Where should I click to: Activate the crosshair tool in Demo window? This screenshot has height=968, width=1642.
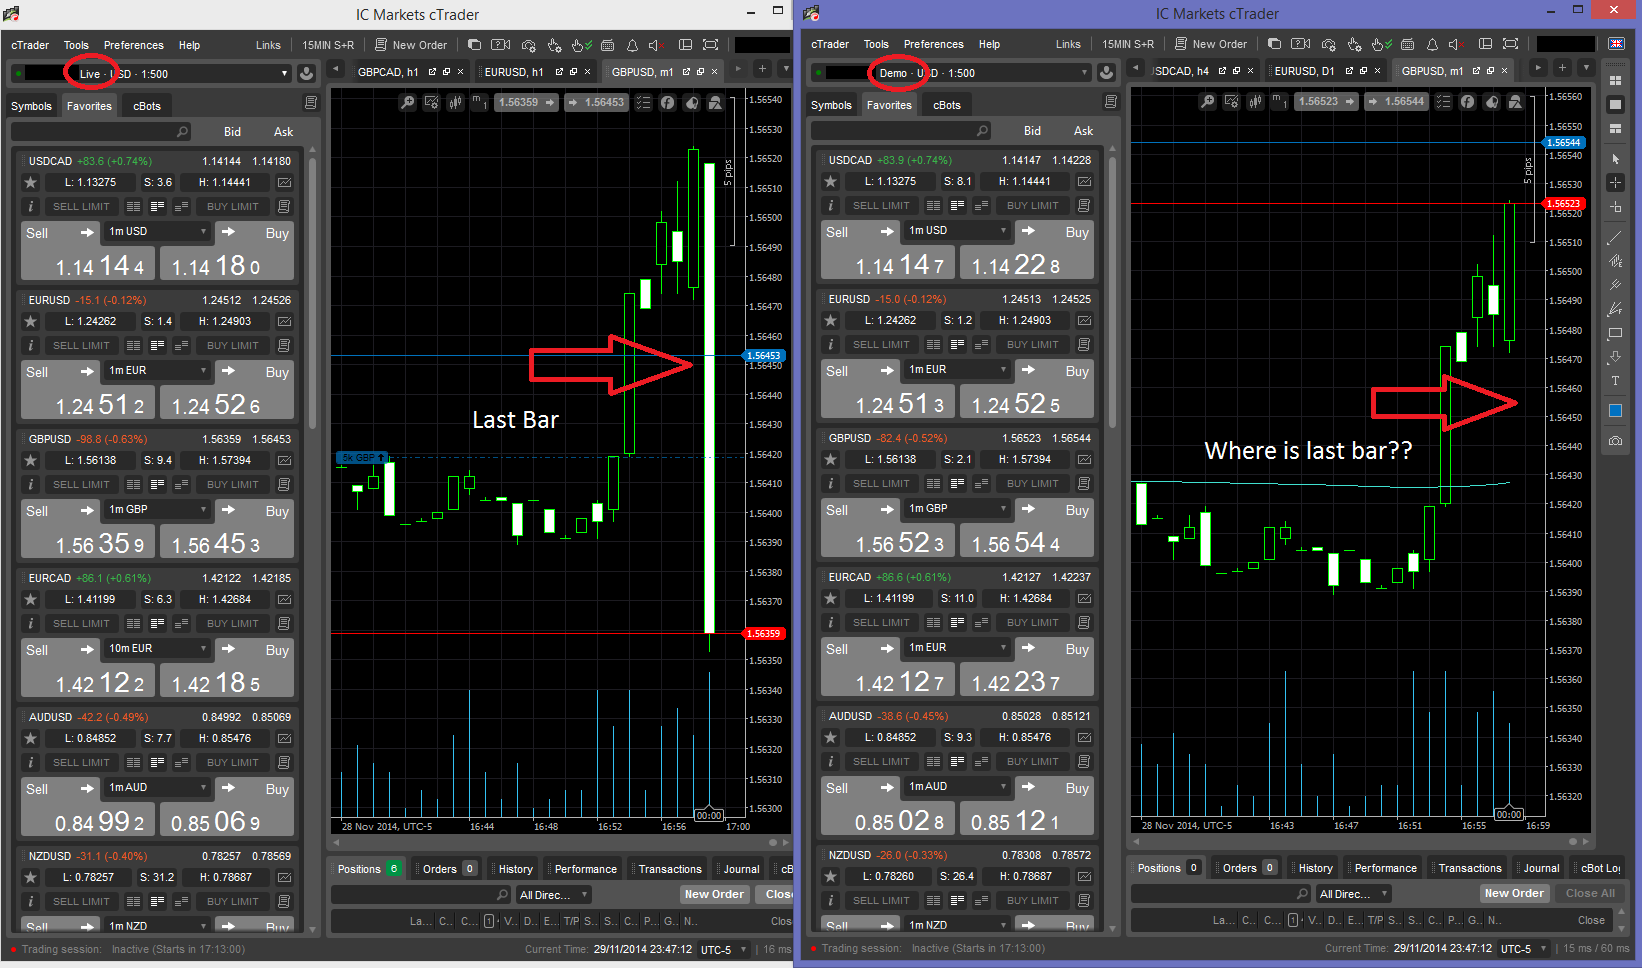pos(1615,182)
